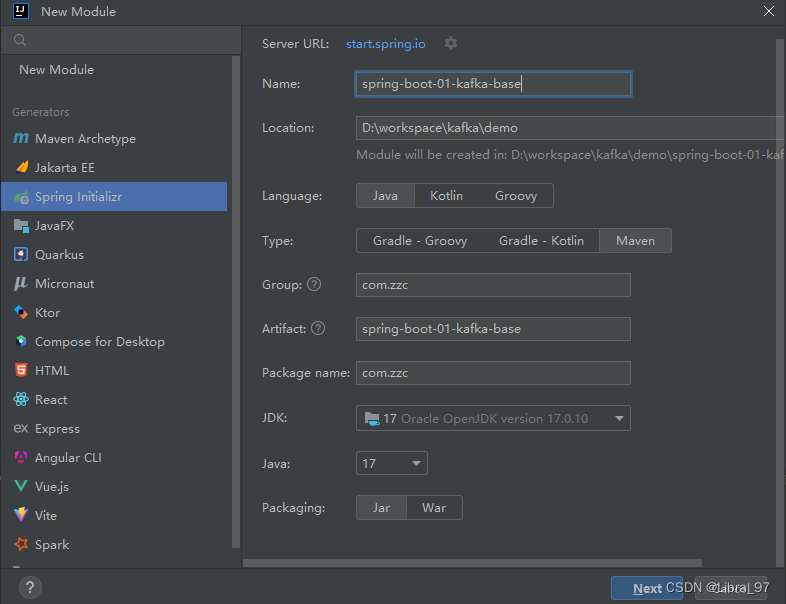Choose Maven build type
Viewport: 786px width, 604px height.
(x=635, y=241)
